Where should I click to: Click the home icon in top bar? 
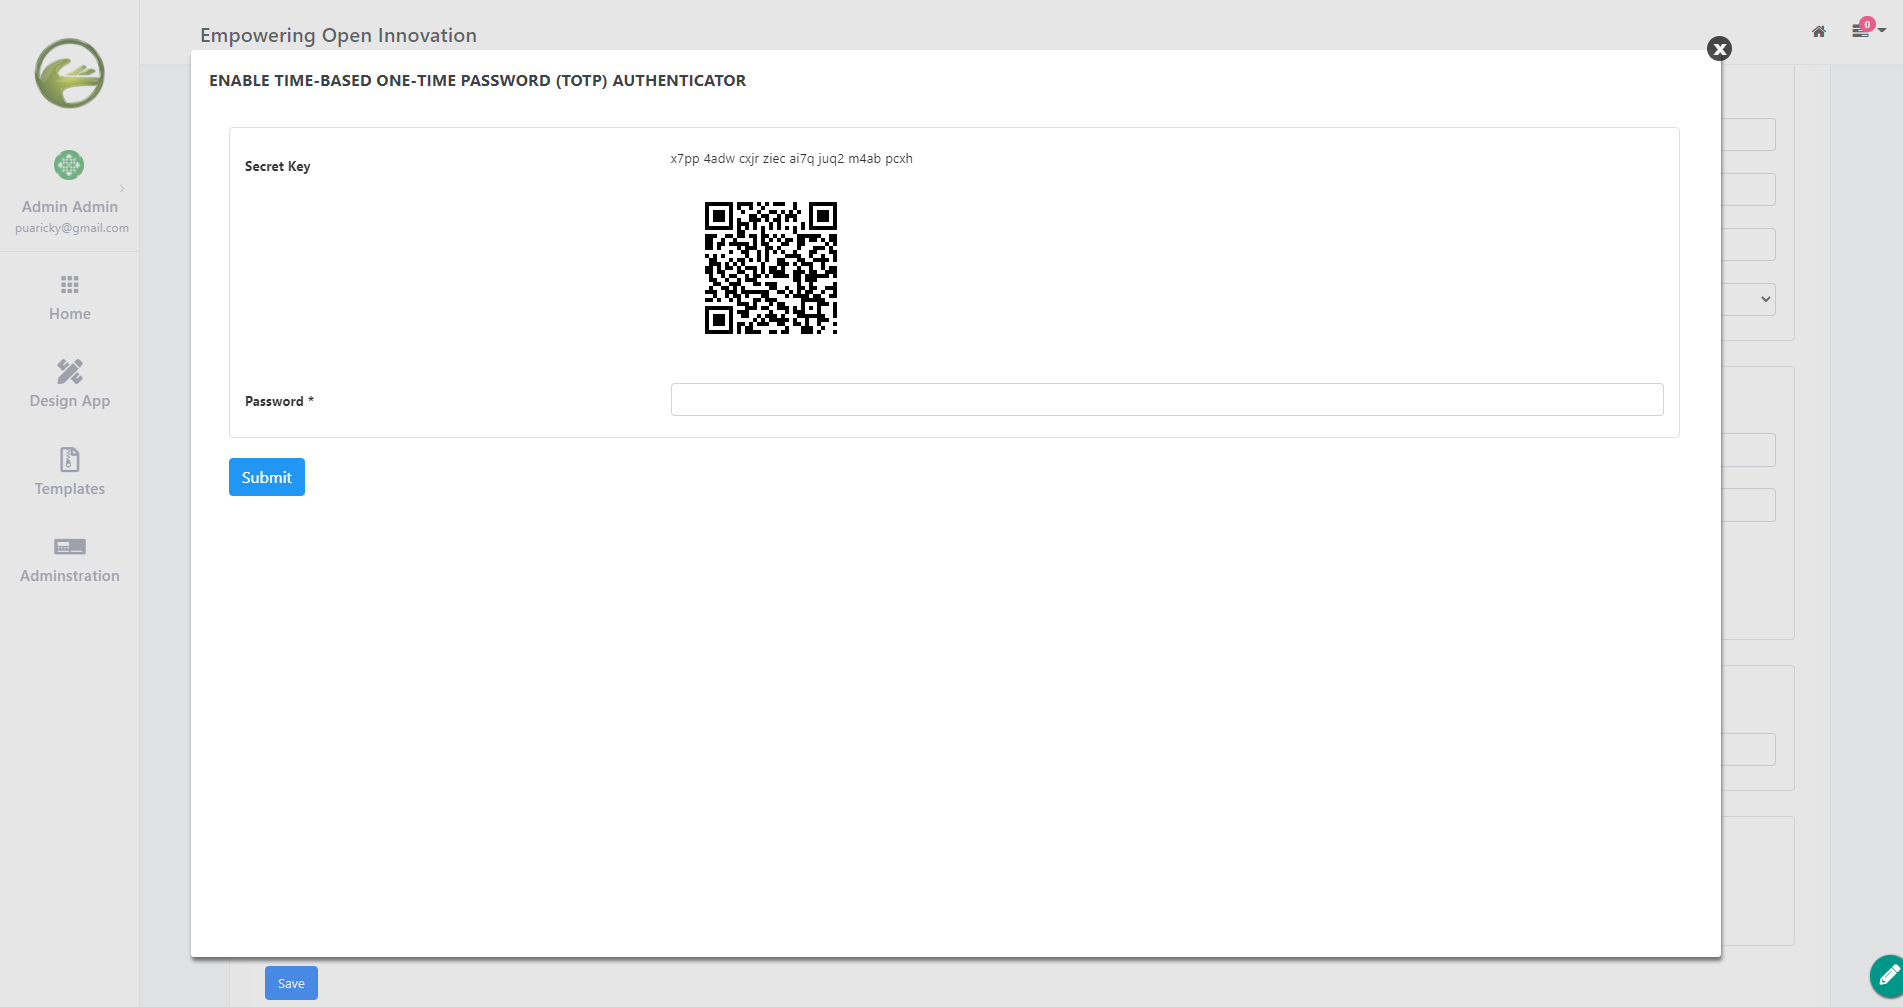[x=1819, y=32]
